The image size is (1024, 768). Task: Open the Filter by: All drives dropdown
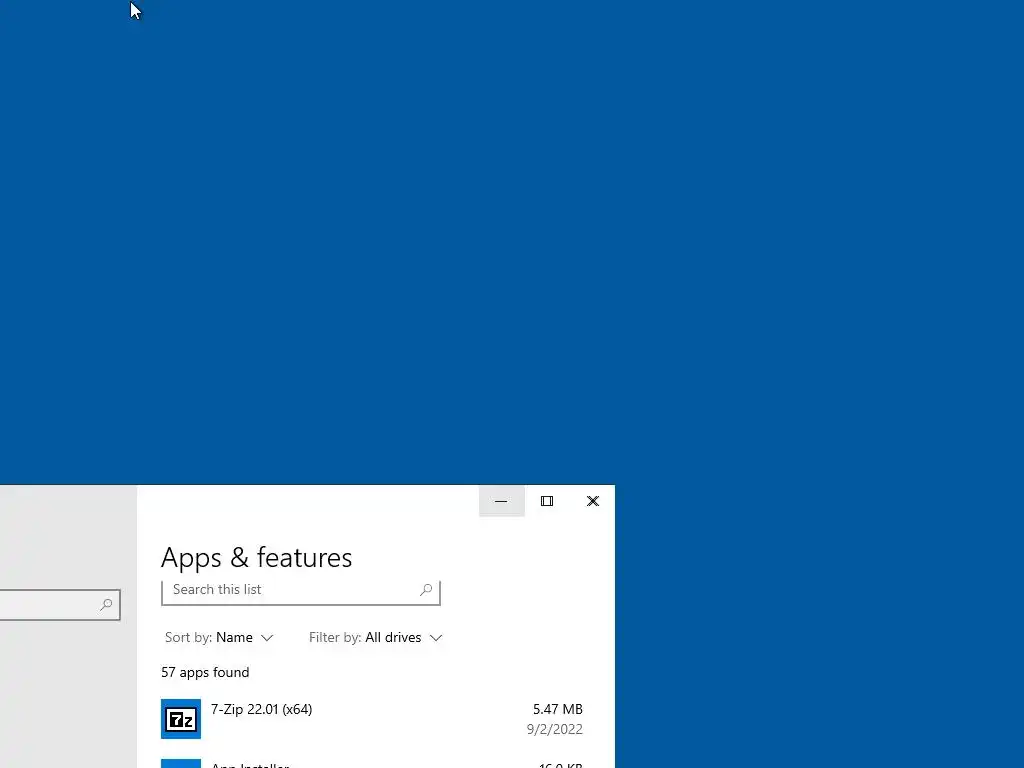pyautogui.click(x=376, y=637)
